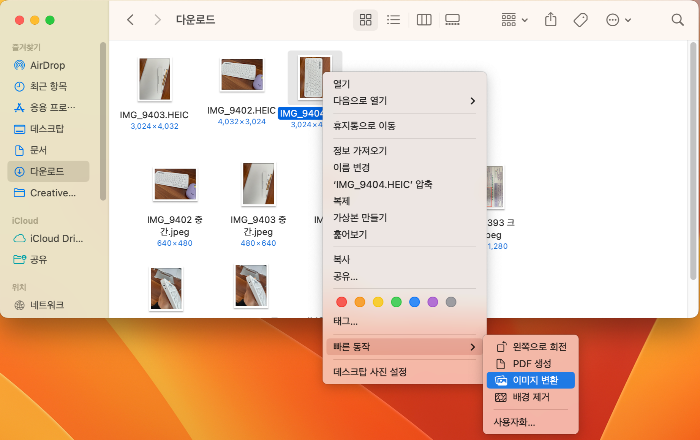Choose 정보 가져오기
Viewport: 700px width, 440px height.
pos(404,151)
